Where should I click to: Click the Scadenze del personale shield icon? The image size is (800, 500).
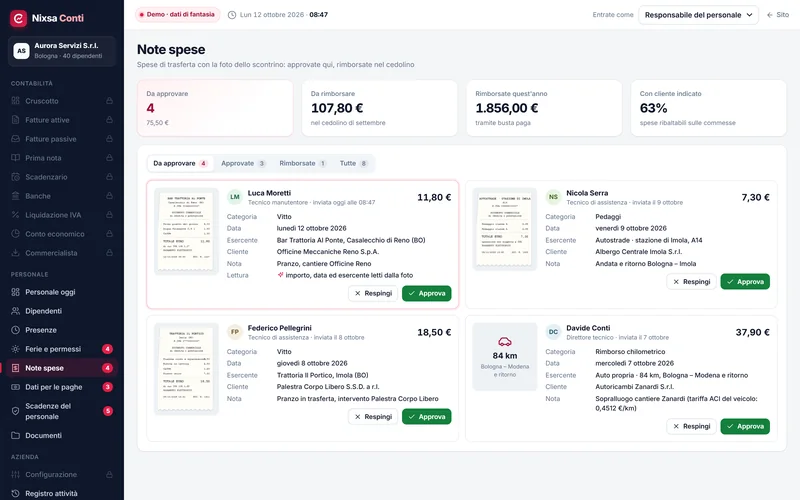click(x=15, y=411)
